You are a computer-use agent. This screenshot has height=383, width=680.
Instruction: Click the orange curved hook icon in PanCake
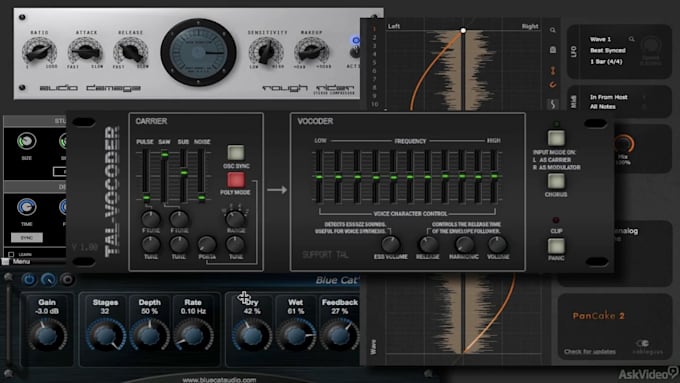click(553, 85)
